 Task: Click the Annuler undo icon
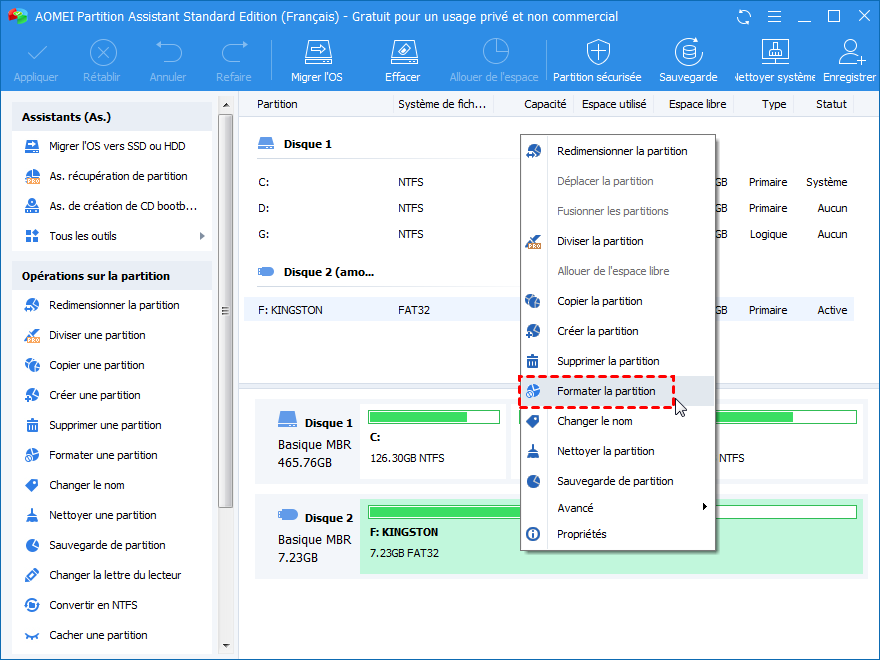point(168,52)
